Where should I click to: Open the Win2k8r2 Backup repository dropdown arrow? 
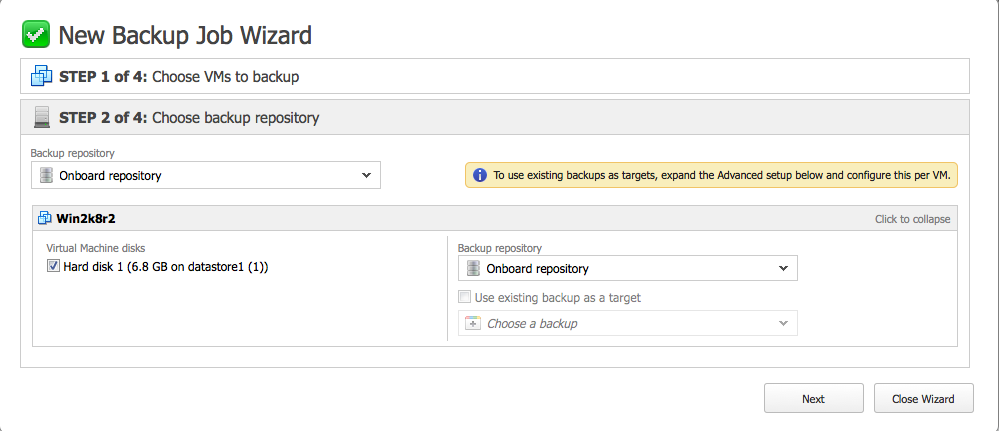click(x=784, y=268)
